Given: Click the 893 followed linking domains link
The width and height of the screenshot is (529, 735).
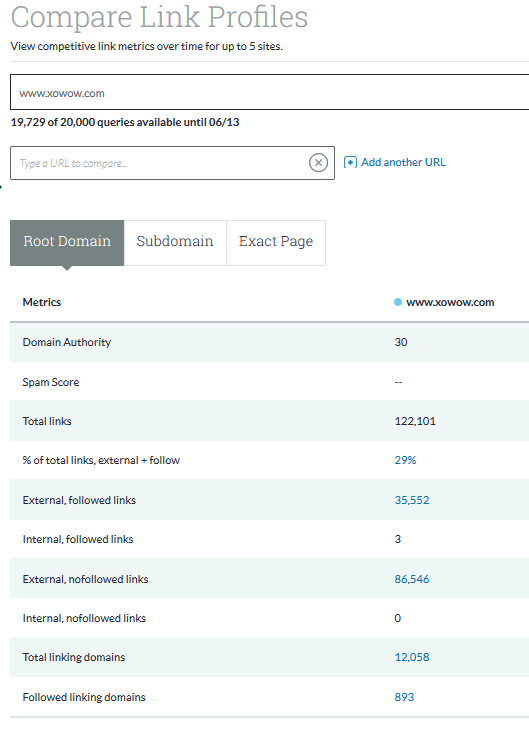Looking at the screenshot, I should pyautogui.click(x=404, y=697).
